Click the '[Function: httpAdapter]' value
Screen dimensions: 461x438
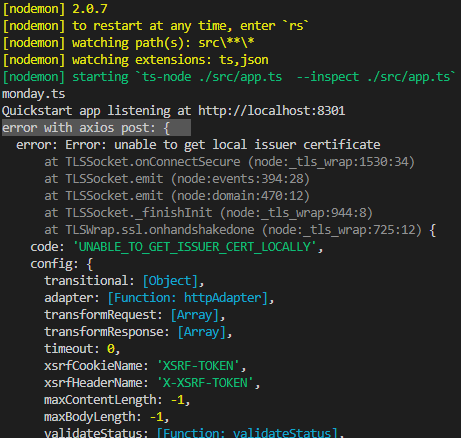188,298
